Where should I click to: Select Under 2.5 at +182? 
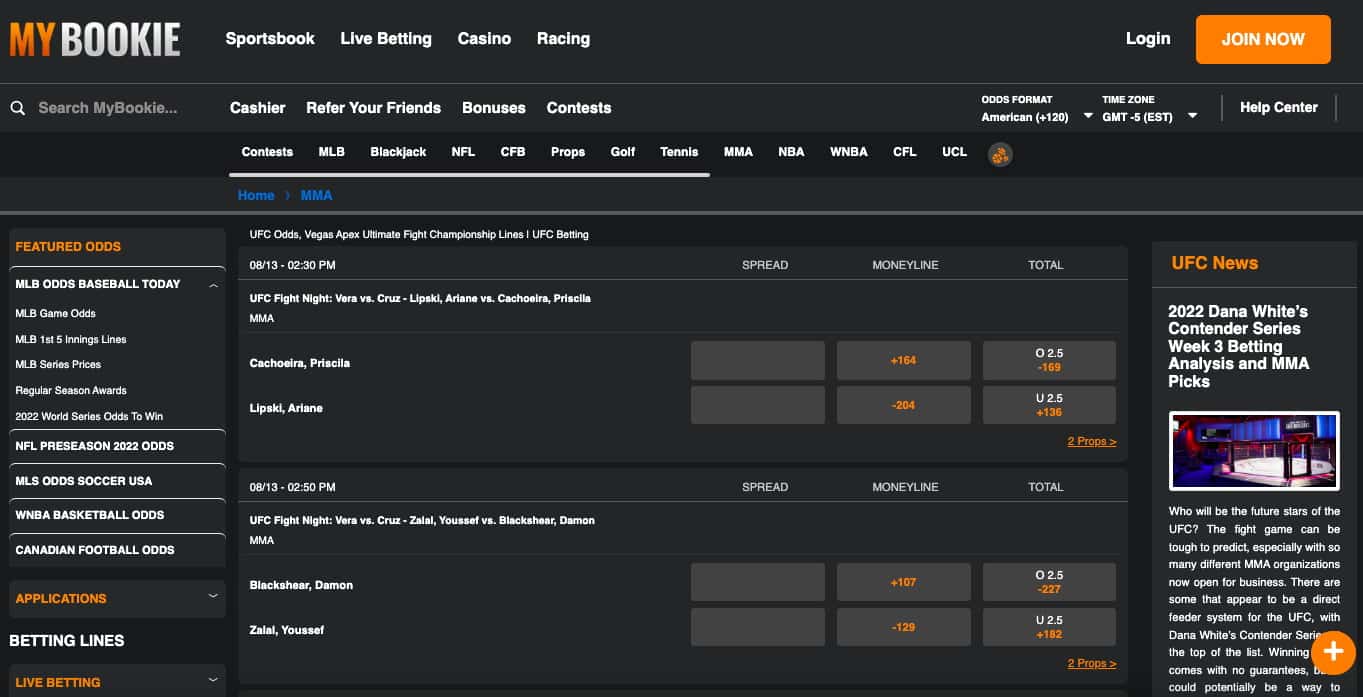coord(1049,627)
